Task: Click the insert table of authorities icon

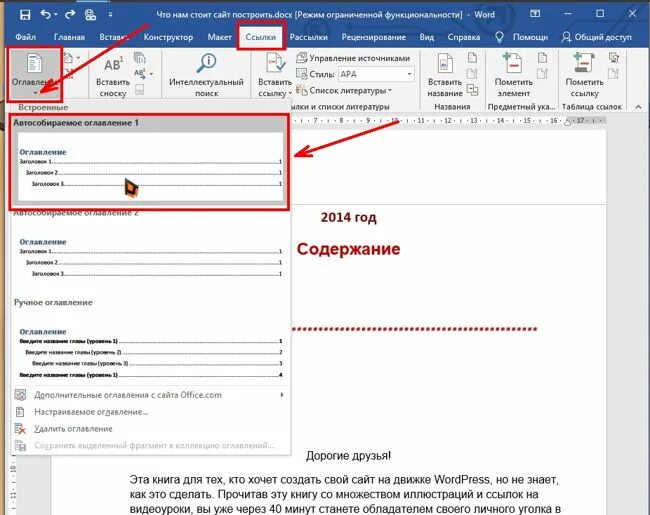Action: [x=614, y=58]
